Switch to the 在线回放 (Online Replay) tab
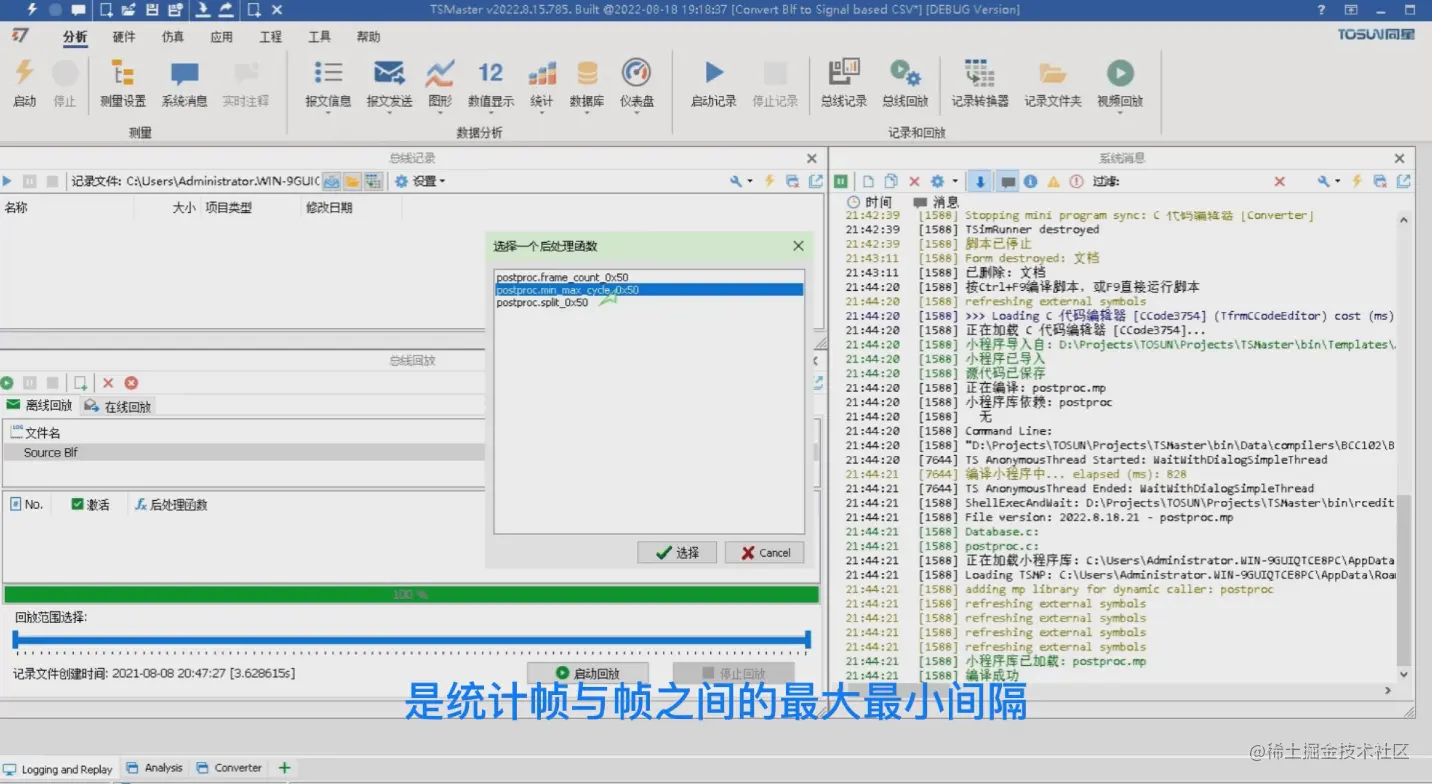The width and height of the screenshot is (1432, 784). pyautogui.click(x=118, y=406)
